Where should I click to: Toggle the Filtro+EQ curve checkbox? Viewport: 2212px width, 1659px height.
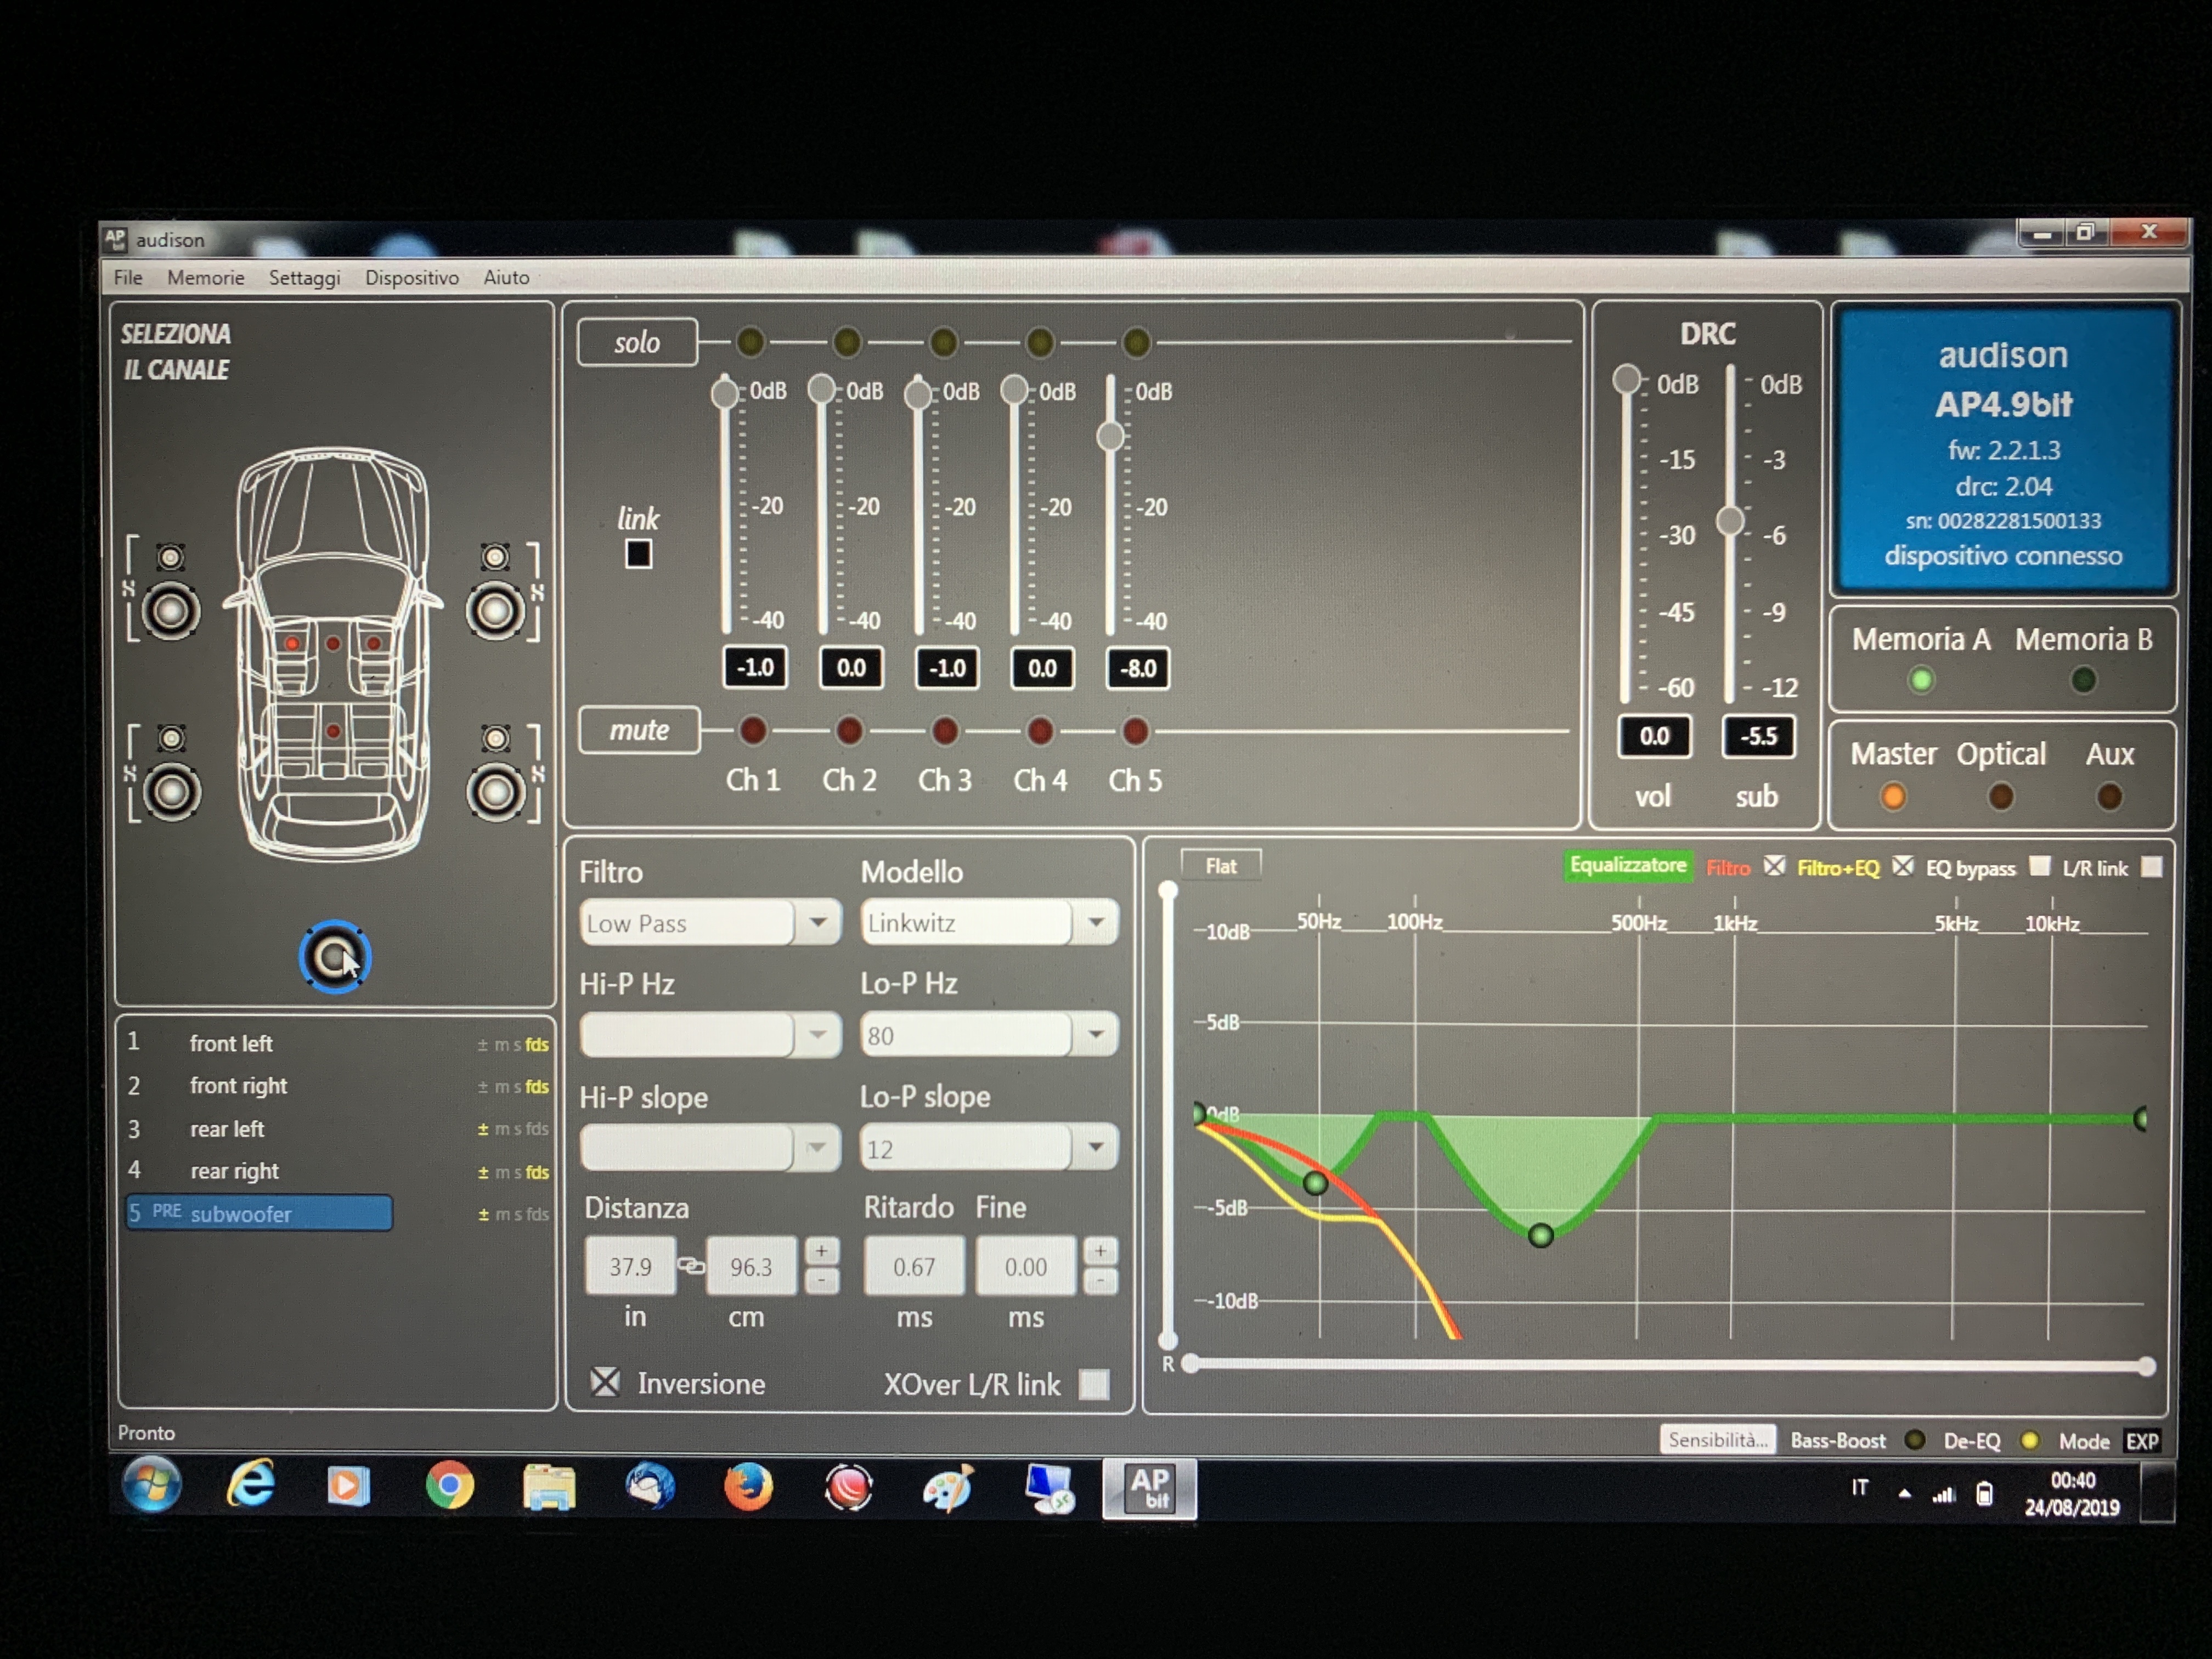[x=1903, y=866]
